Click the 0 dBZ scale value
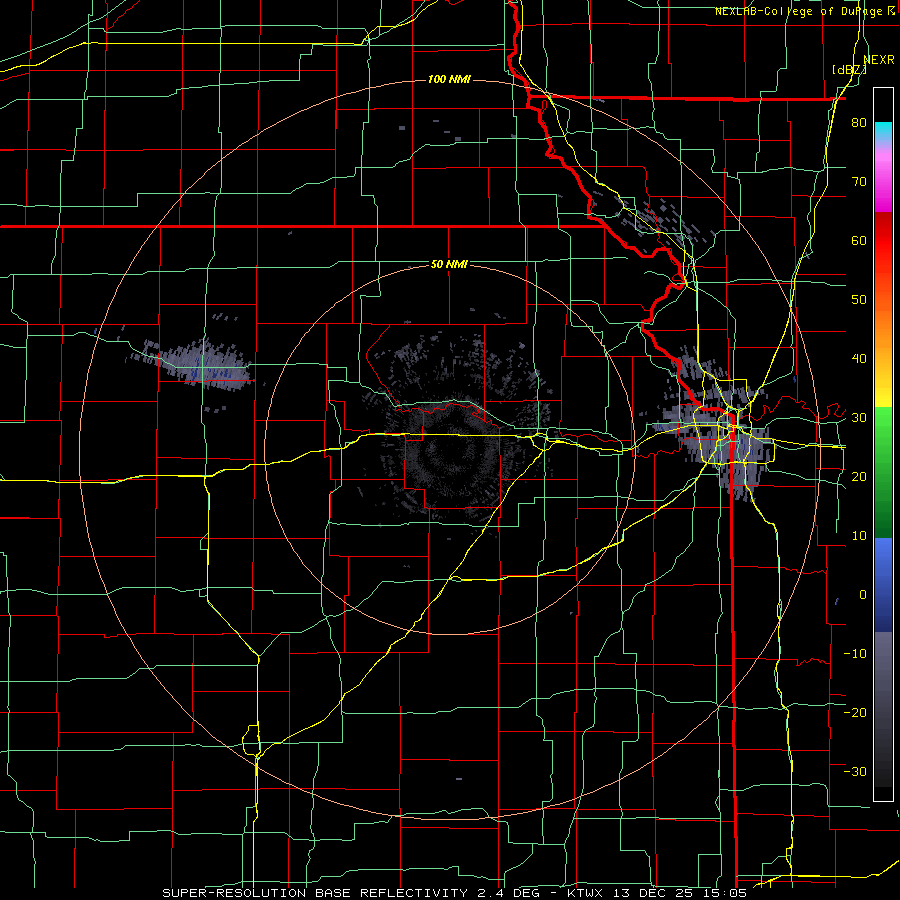The height and width of the screenshot is (900, 900). click(x=863, y=595)
